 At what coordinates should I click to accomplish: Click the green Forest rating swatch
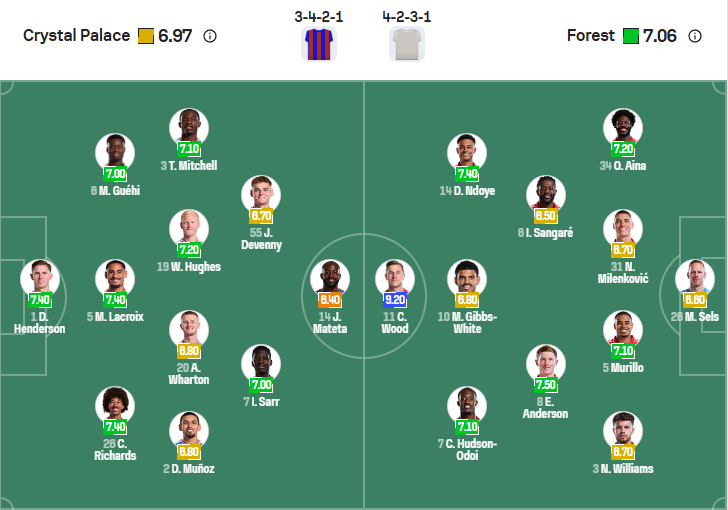(x=630, y=36)
